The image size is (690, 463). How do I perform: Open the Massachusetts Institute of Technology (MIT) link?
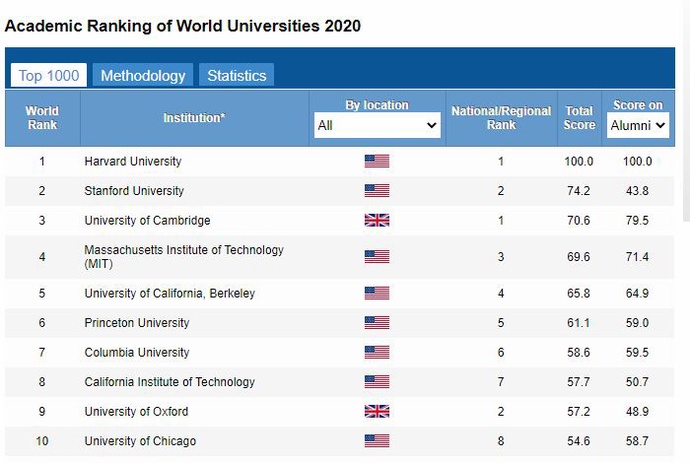pos(184,257)
